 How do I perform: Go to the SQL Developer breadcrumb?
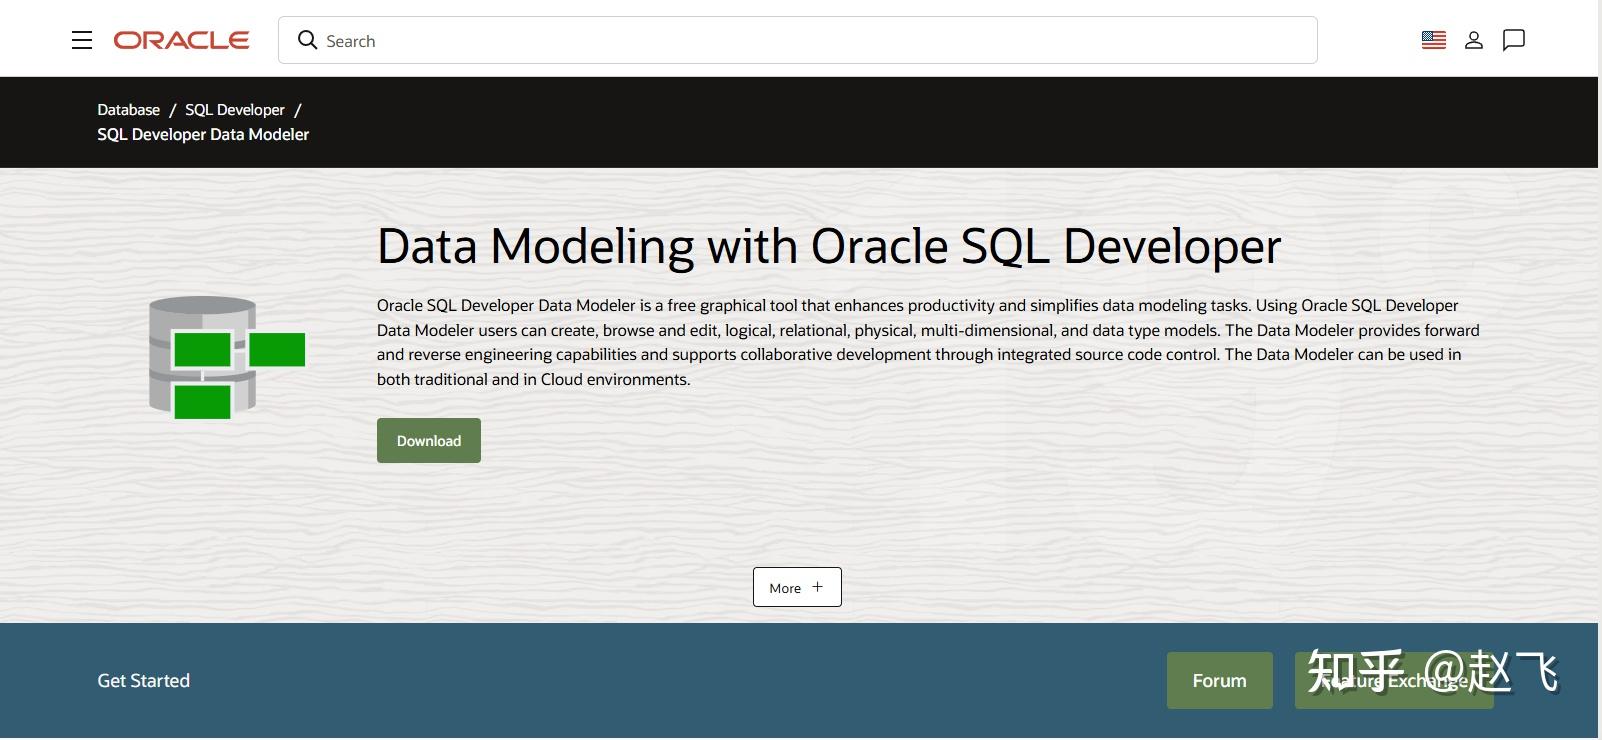(235, 110)
